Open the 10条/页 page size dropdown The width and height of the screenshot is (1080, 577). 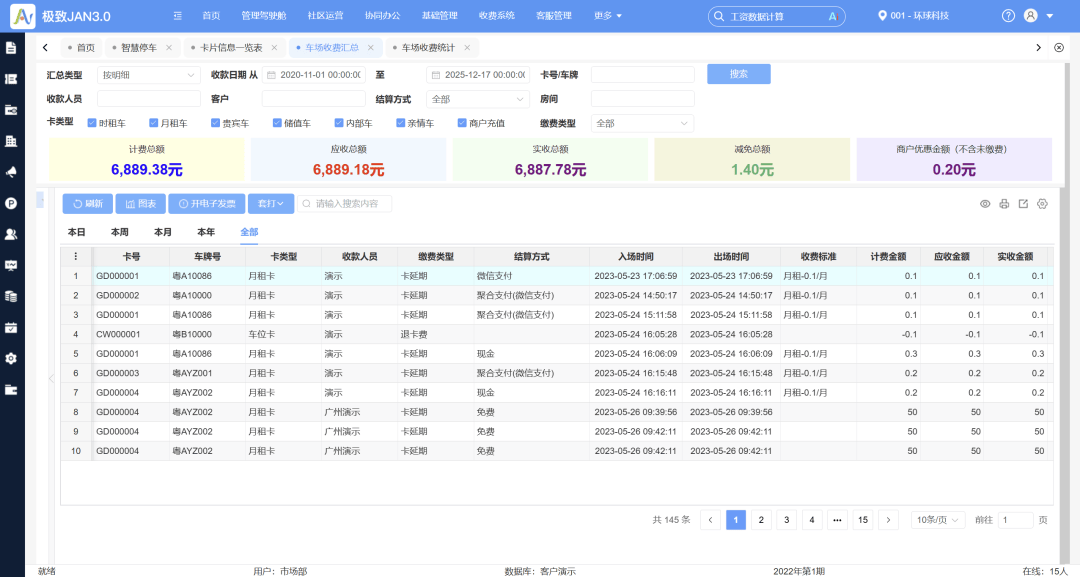936,520
